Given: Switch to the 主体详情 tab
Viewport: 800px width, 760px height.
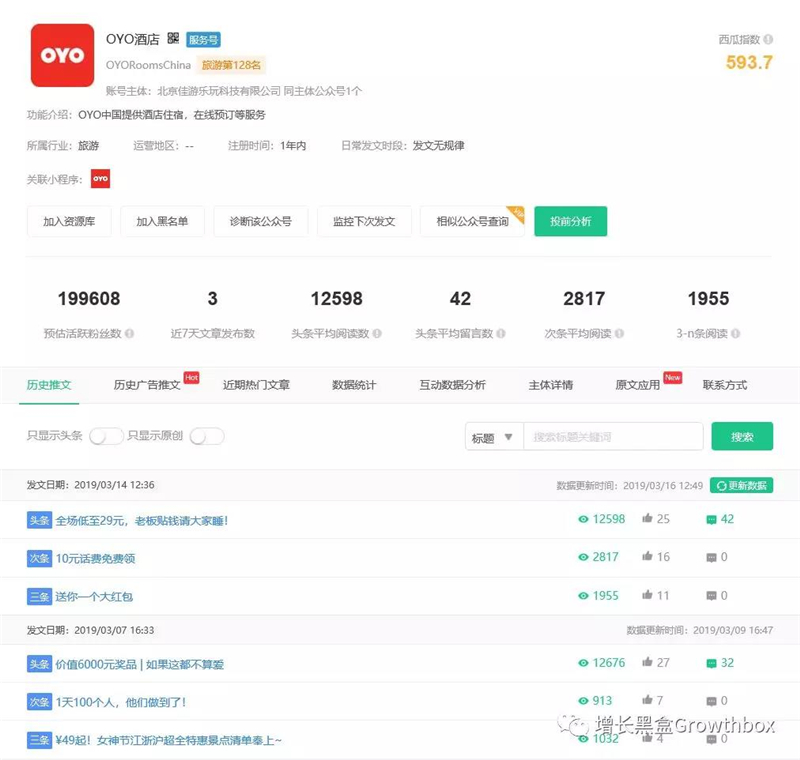Looking at the screenshot, I should pyautogui.click(x=551, y=385).
